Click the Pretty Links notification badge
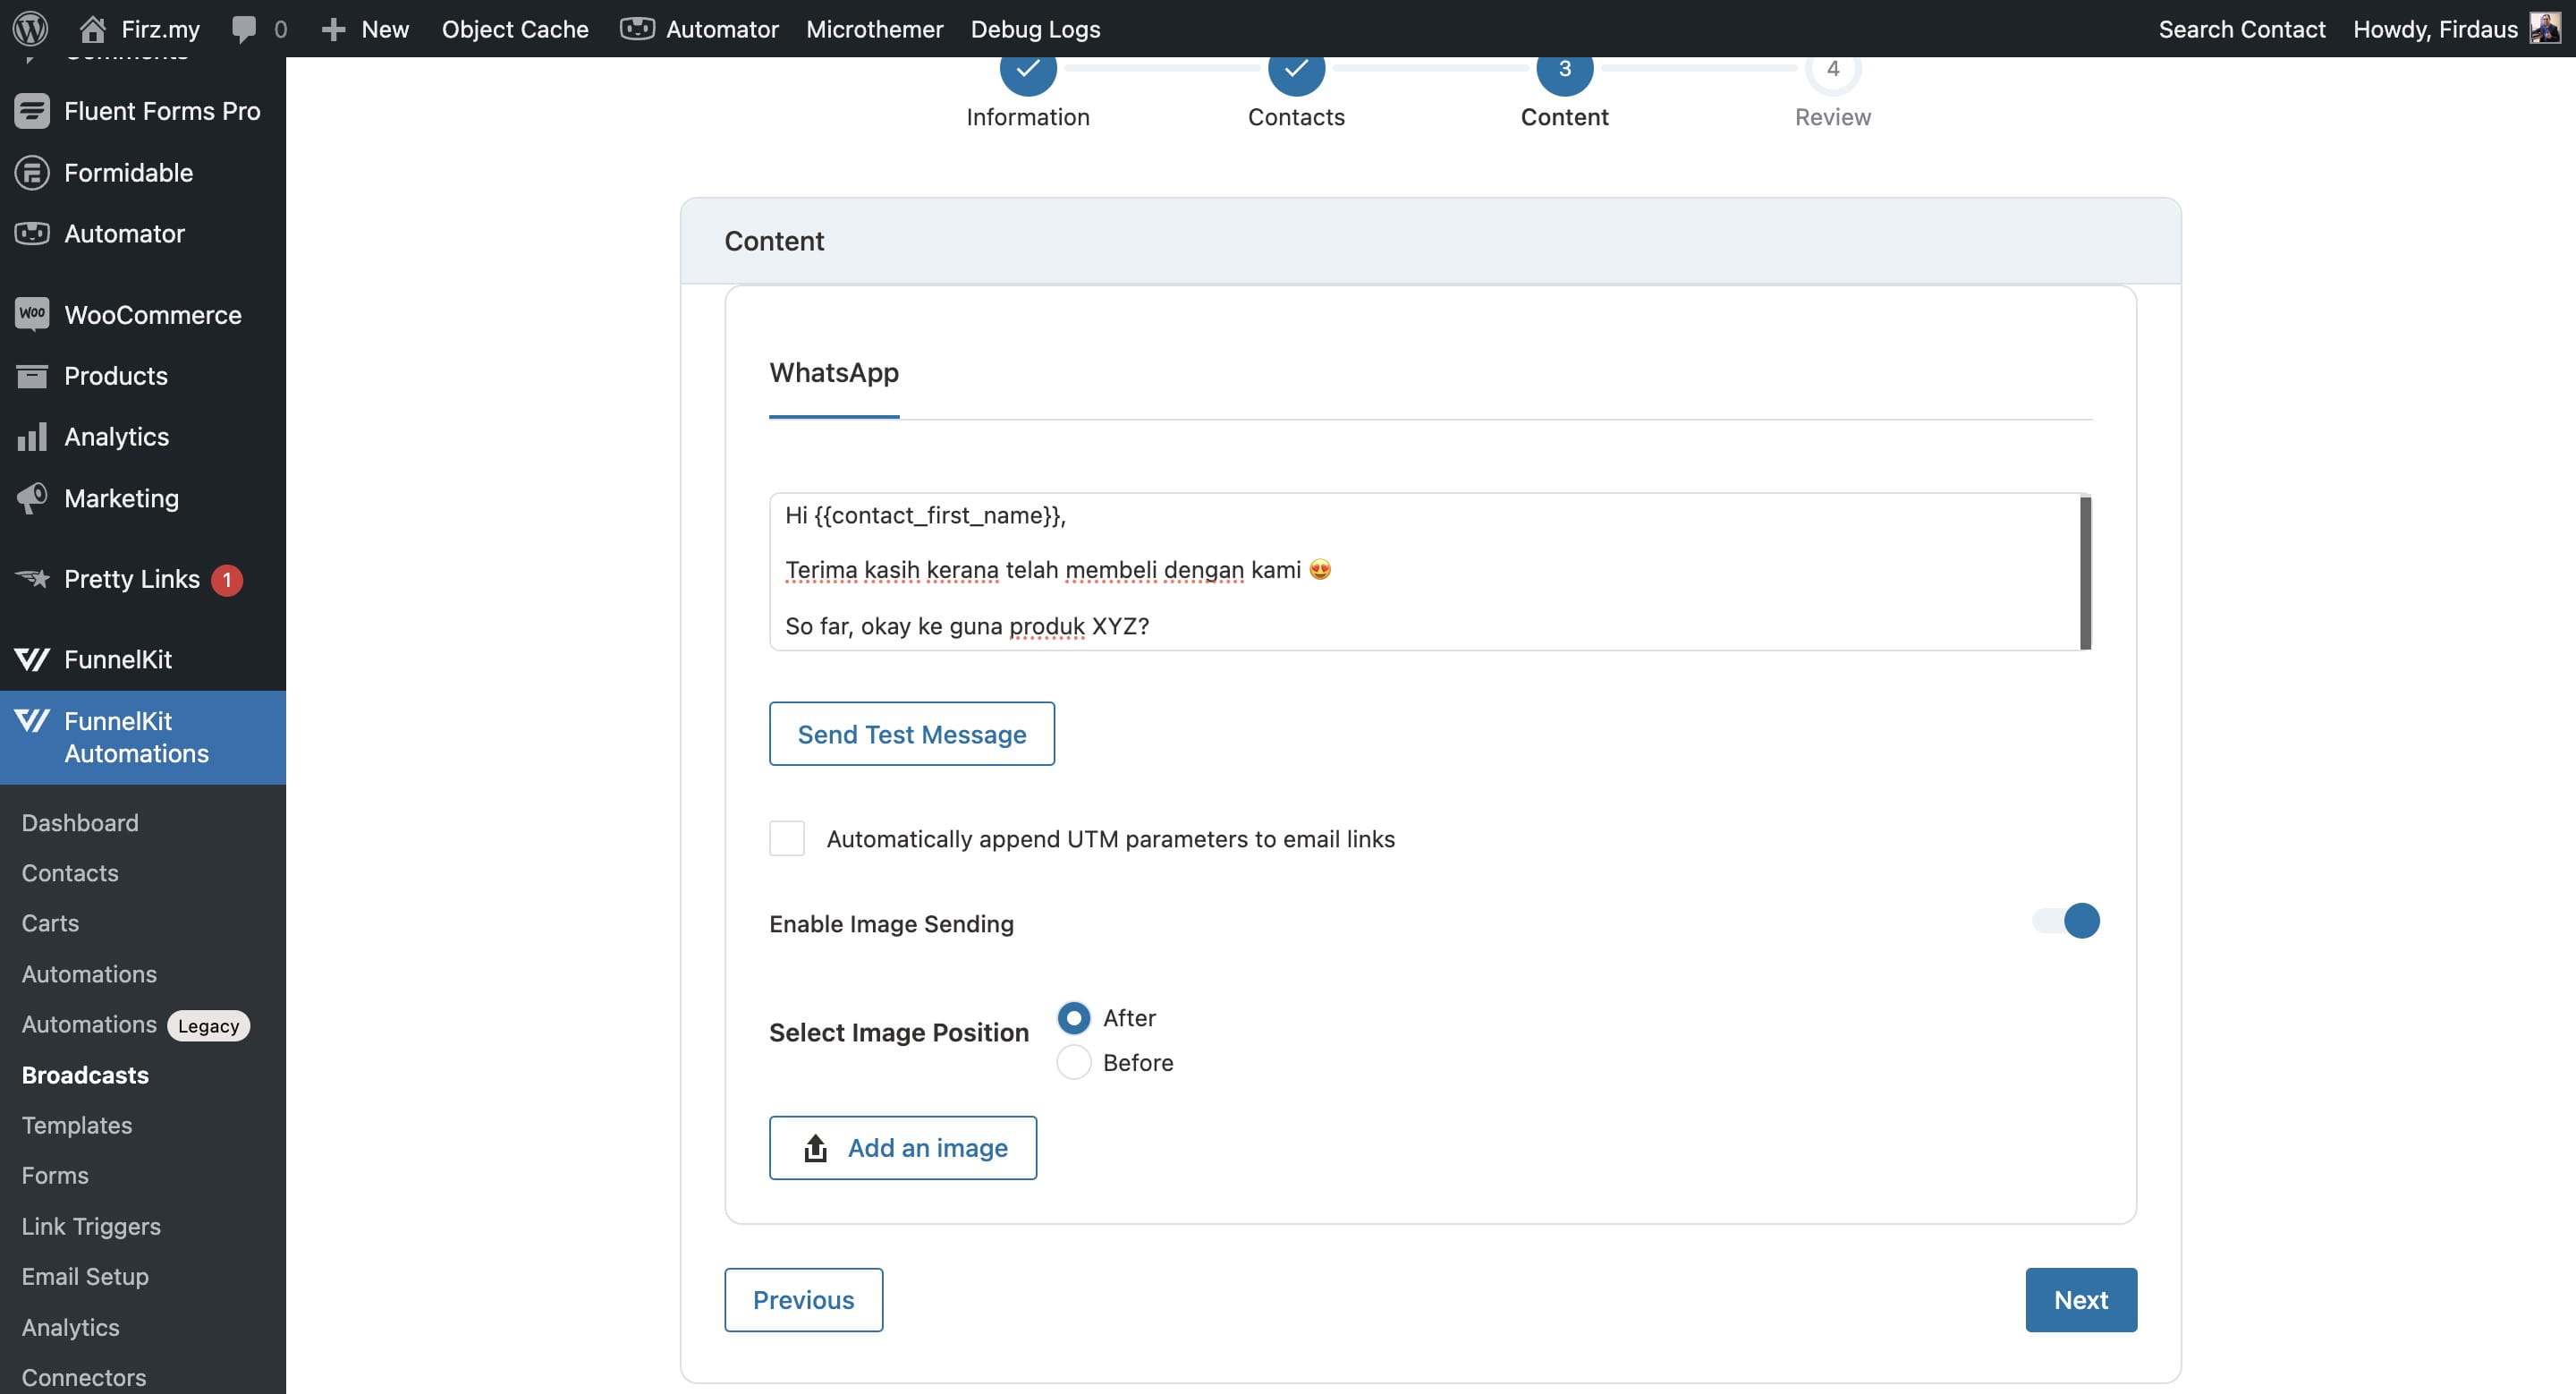 [x=227, y=579]
